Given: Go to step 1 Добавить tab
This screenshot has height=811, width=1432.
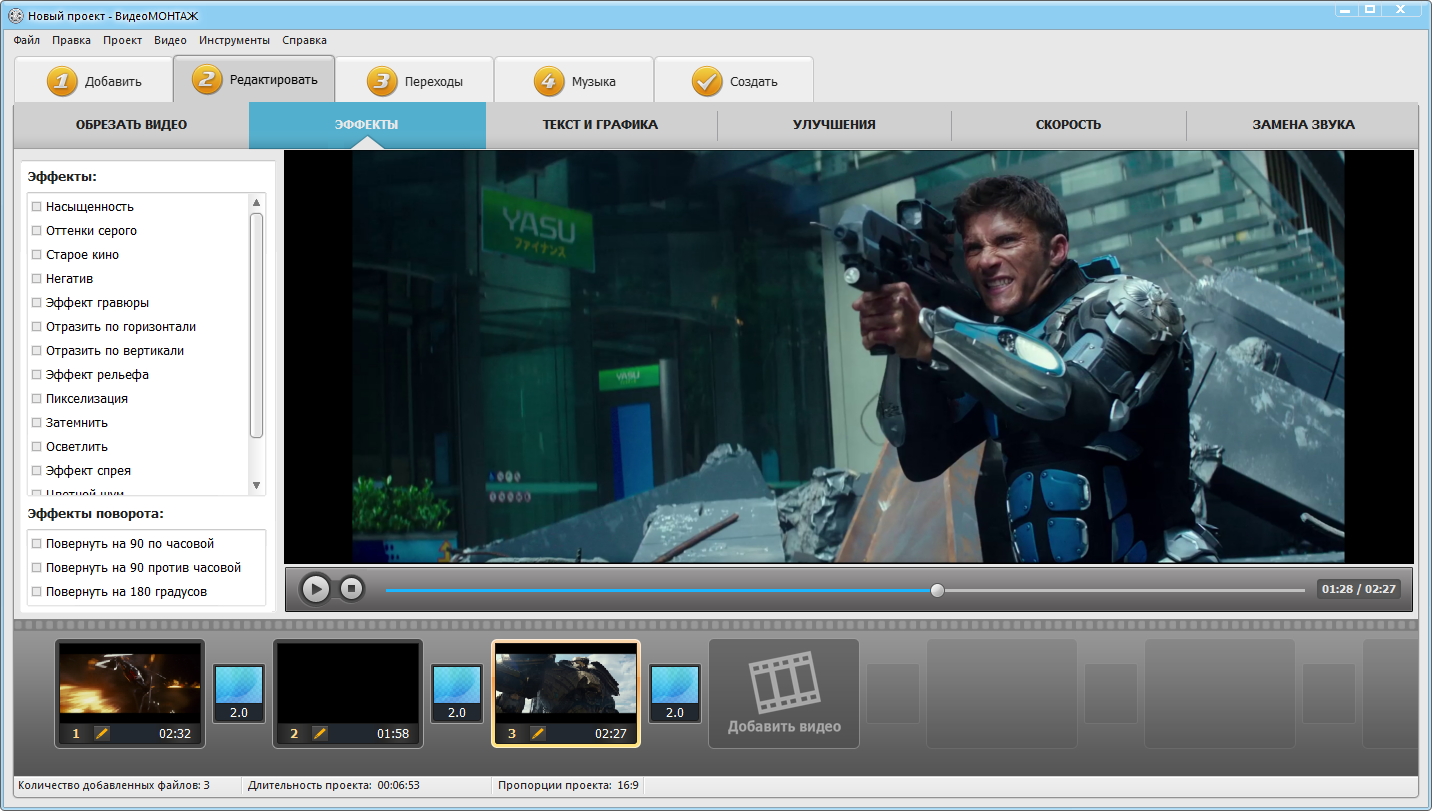Looking at the screenshot, I should point(93,81).
